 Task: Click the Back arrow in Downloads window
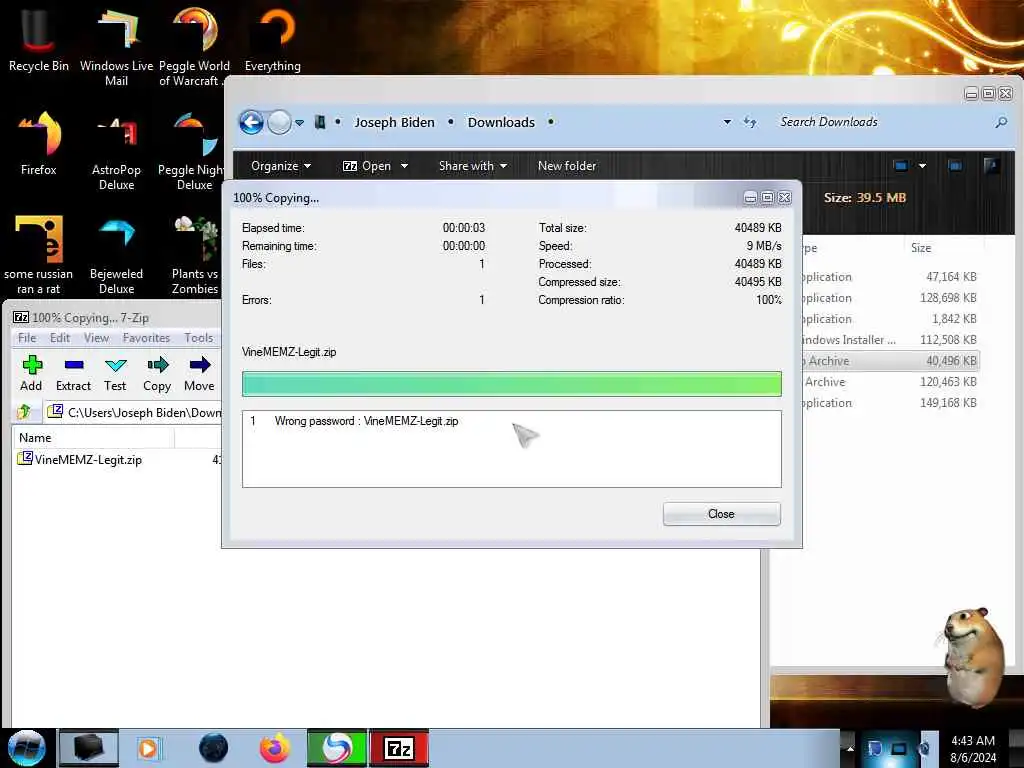(x=251, y=122)
